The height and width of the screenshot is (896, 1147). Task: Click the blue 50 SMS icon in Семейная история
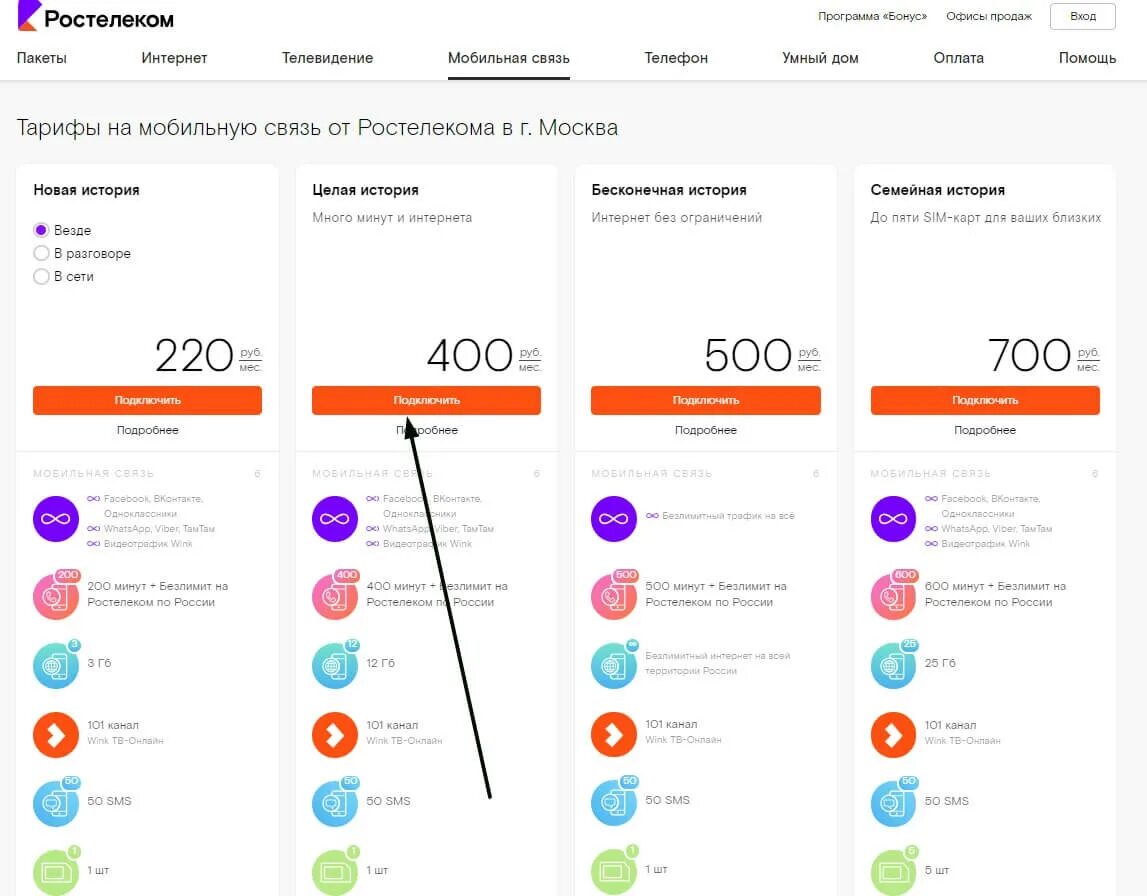893,803
